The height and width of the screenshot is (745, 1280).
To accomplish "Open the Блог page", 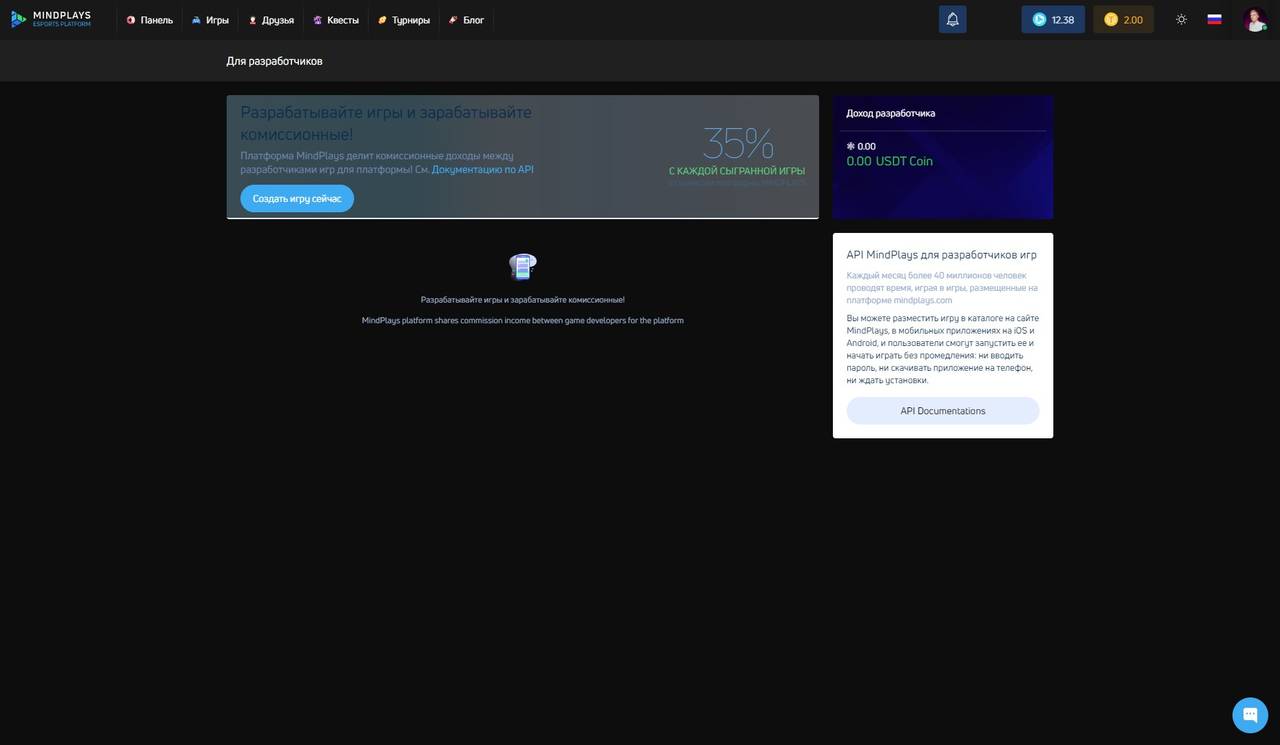I will (x=466, y=20).
